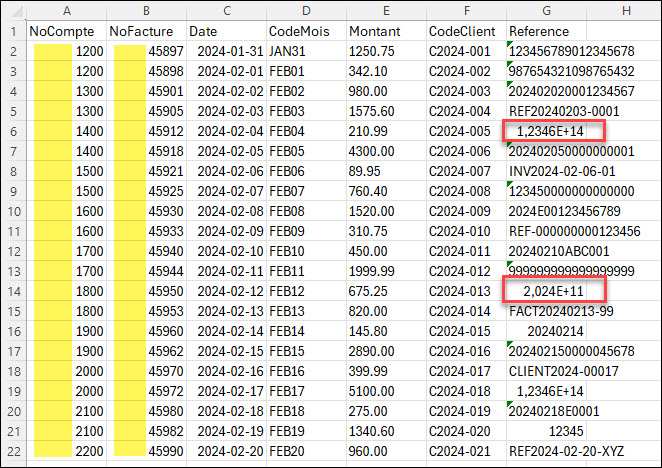This screenshot has height=468, width=662.
Task: Click the cell containing 2,024E+11
Action: [554, 291]
